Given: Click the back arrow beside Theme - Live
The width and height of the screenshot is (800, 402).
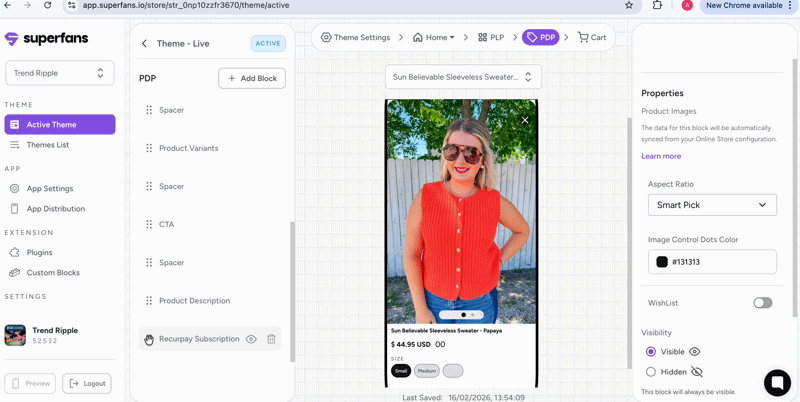Looking at the screenshot, I should click(144, 44).
